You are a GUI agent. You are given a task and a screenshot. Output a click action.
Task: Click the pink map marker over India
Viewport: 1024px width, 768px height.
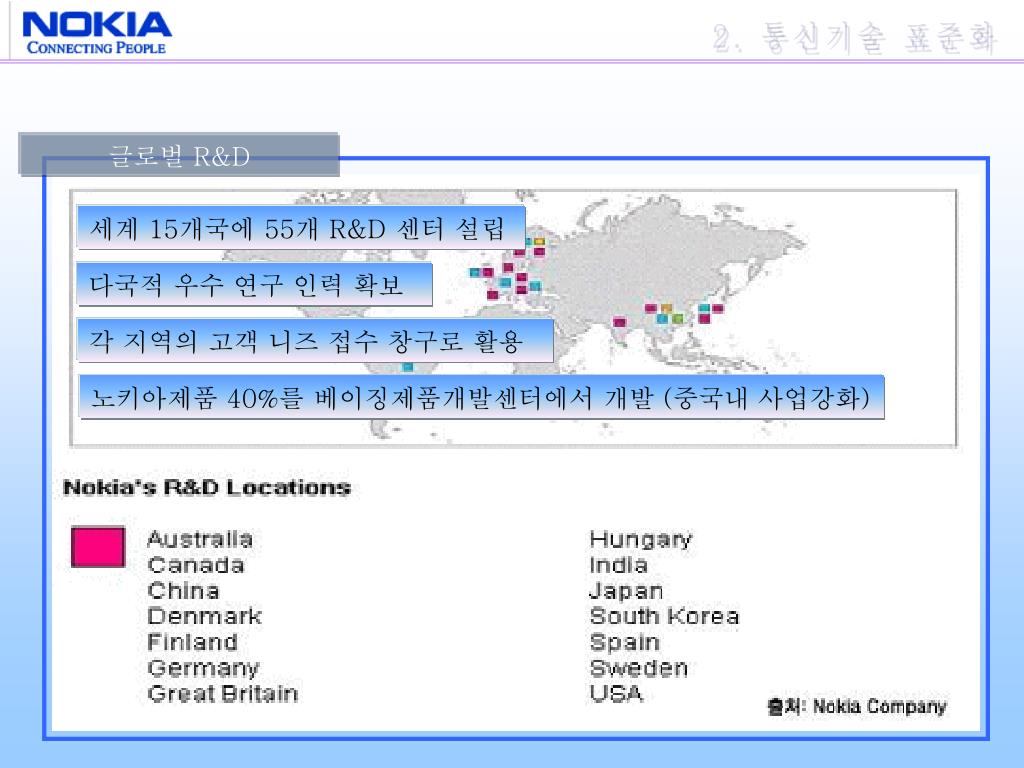(619, 322)
